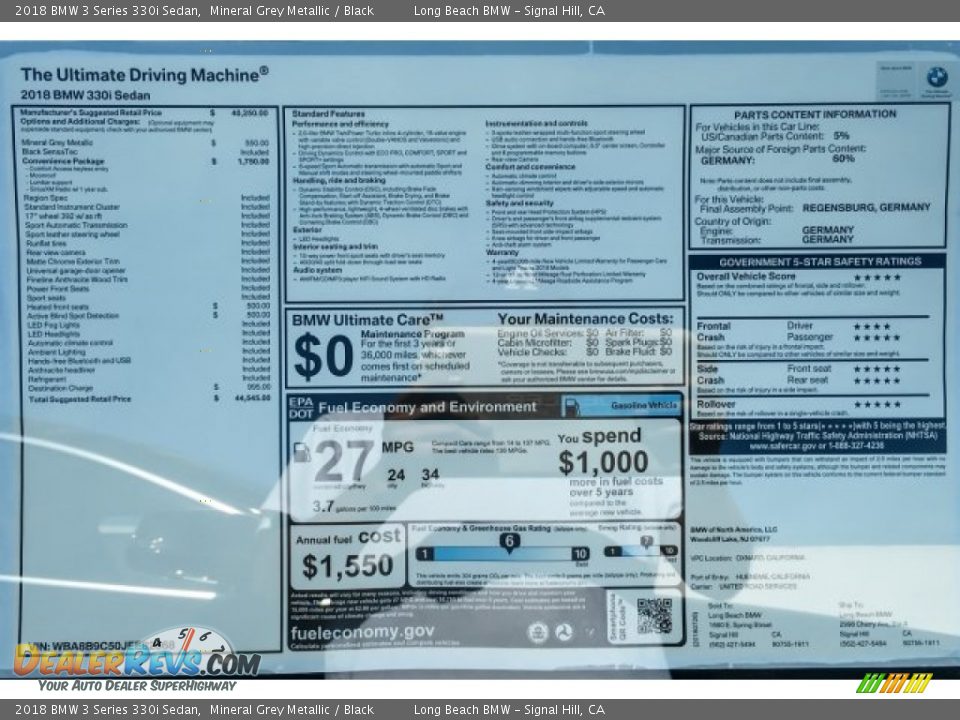Click the large $0 BMW Ultimate Care text

click(x=323, y=358)
